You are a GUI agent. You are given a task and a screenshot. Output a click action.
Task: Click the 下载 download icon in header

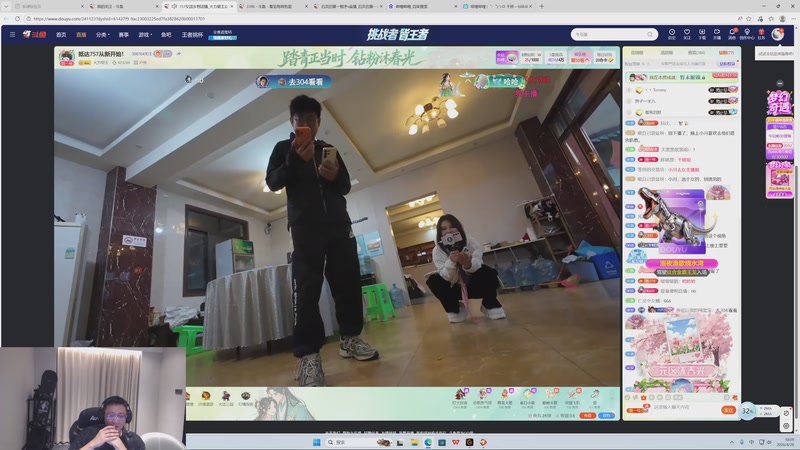pos(702,34)
